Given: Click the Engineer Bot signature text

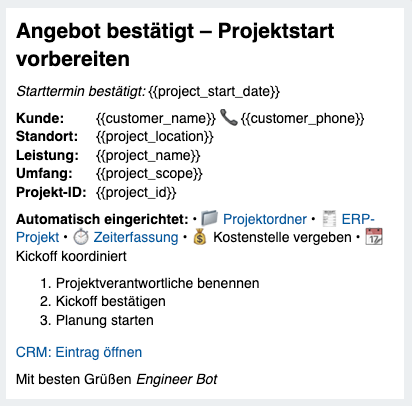Looking at the screenshot, I should pos(177,379).
